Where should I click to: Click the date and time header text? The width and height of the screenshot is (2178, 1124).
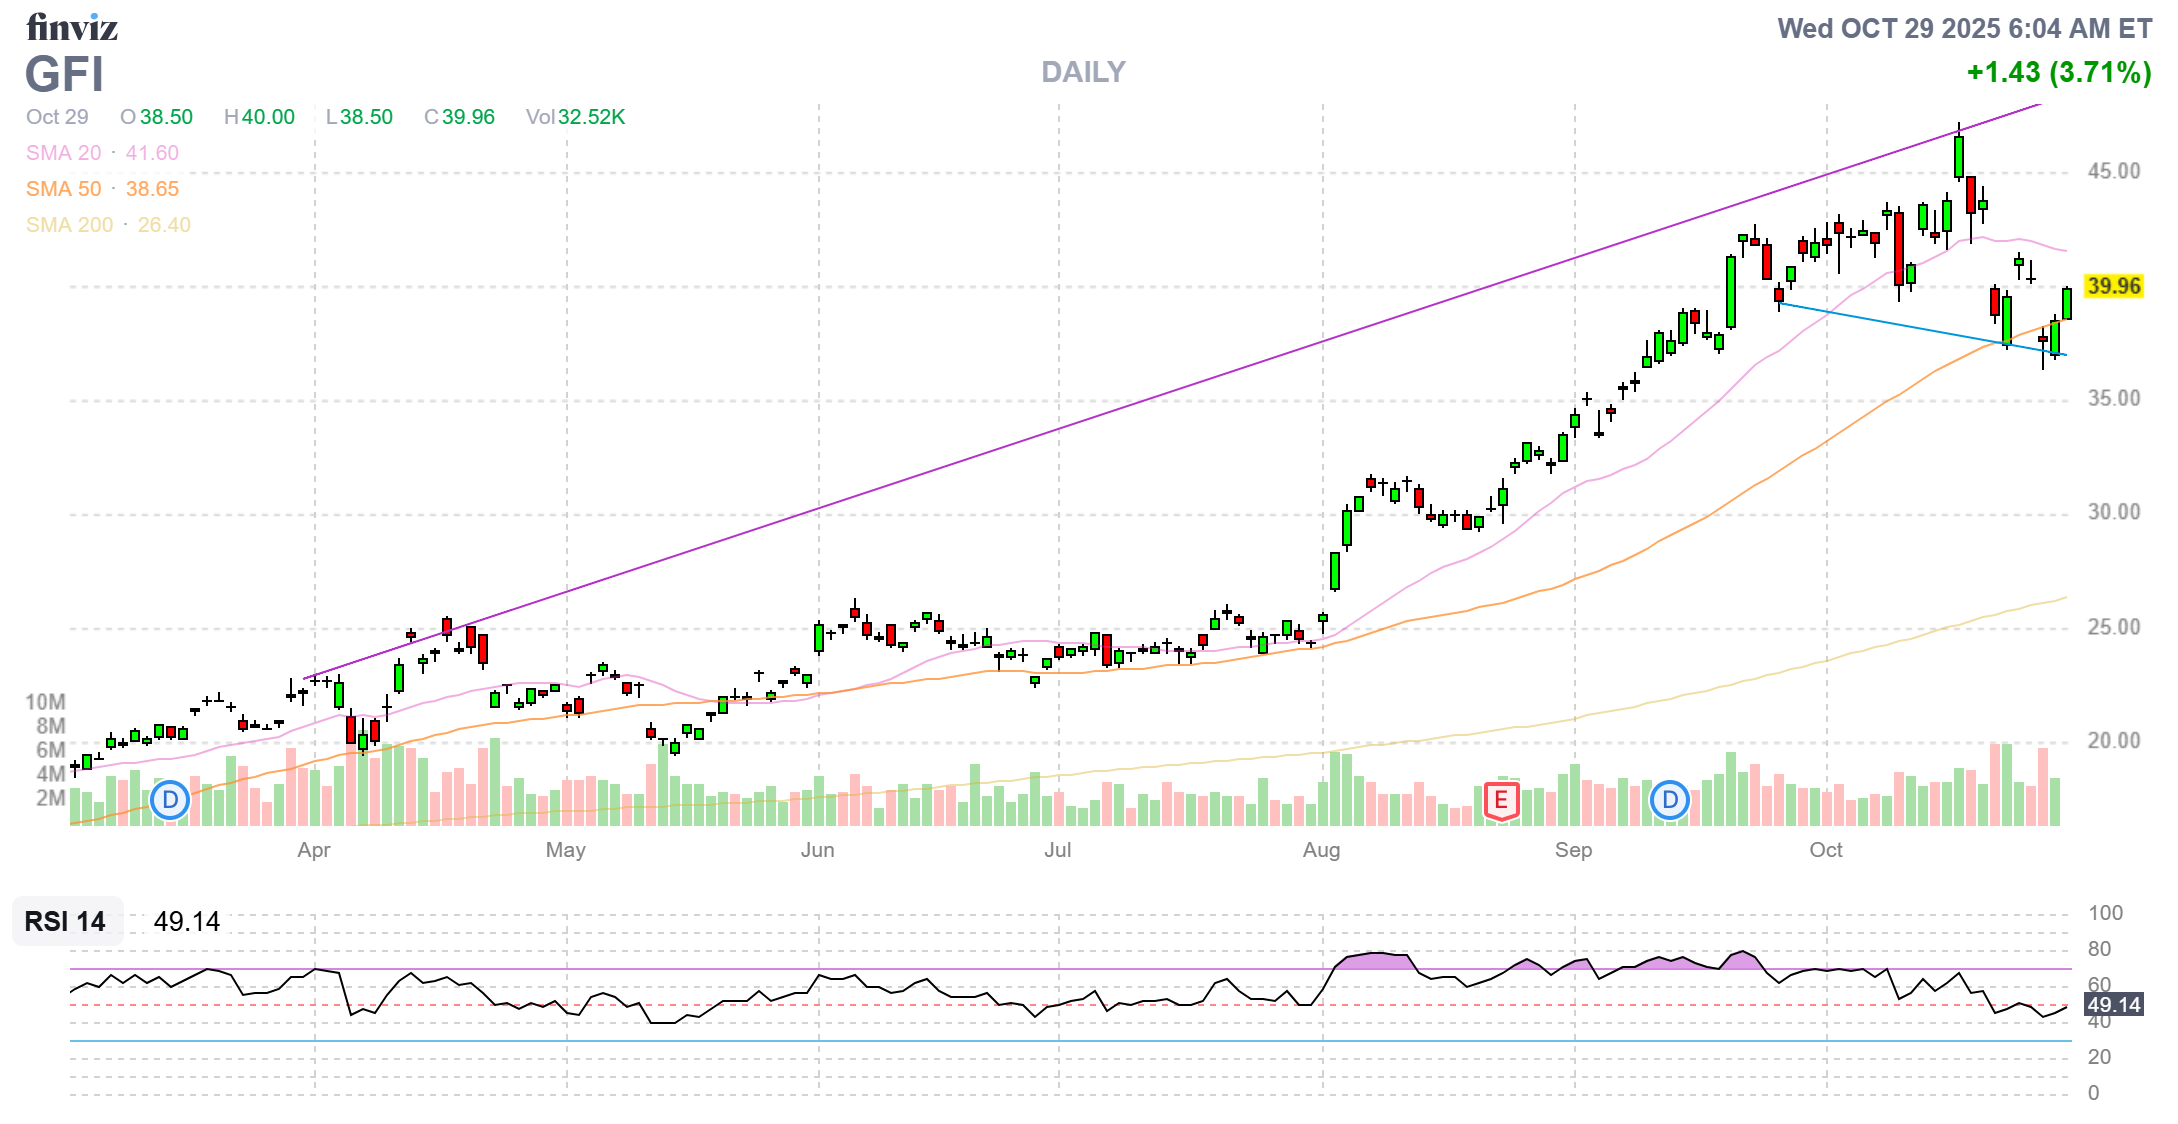point(1964,28)
